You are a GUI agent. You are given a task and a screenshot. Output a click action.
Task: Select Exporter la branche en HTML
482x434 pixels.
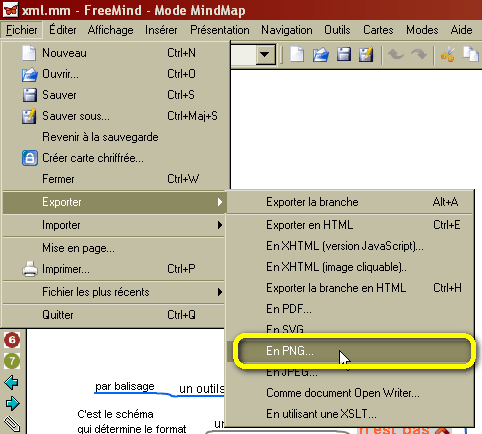click(x=350, y=288)
